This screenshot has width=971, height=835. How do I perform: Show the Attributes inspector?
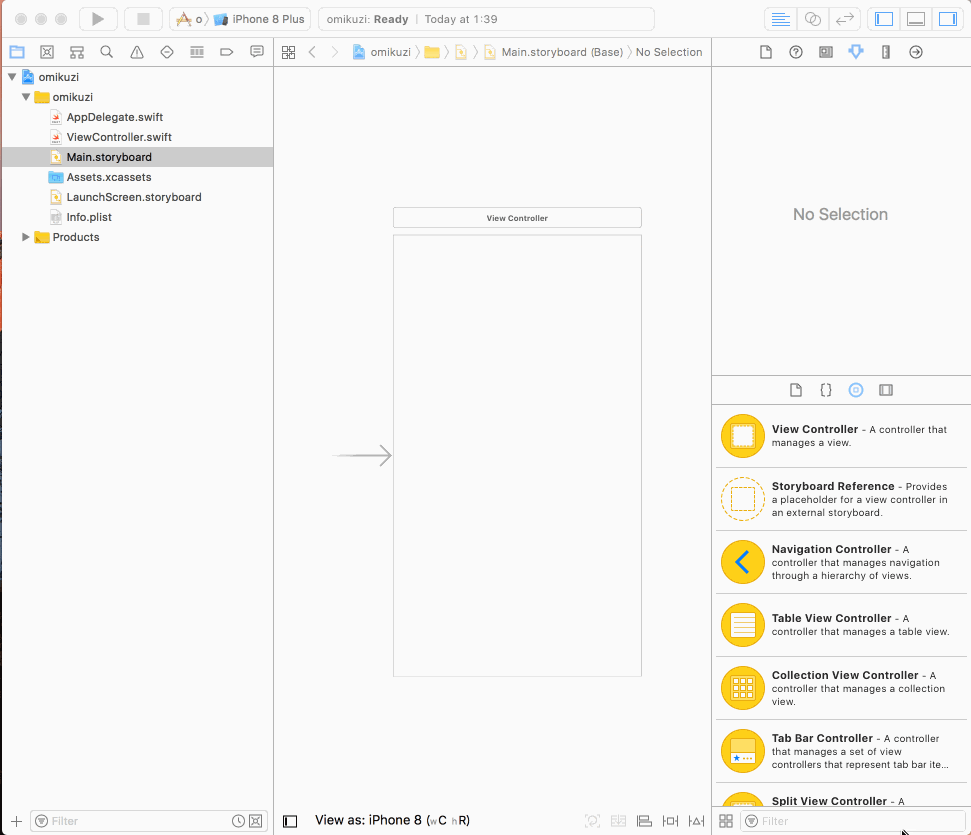tap(856, 52)
